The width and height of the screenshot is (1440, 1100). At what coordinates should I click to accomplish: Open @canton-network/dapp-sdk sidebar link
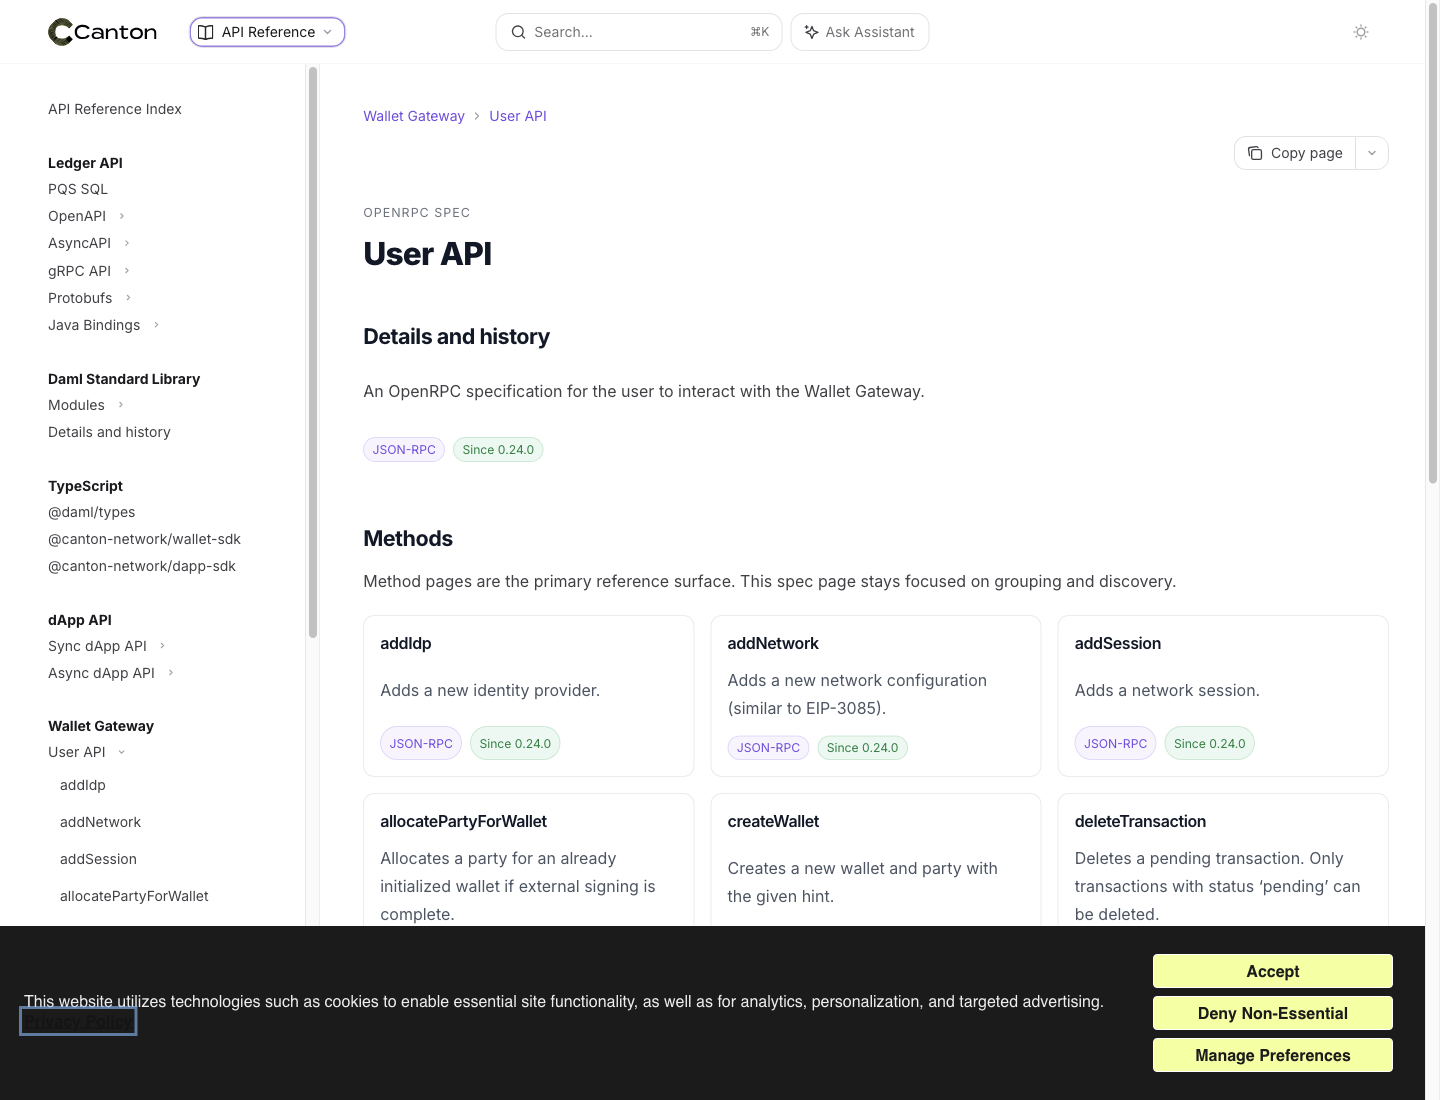point(142,566)
